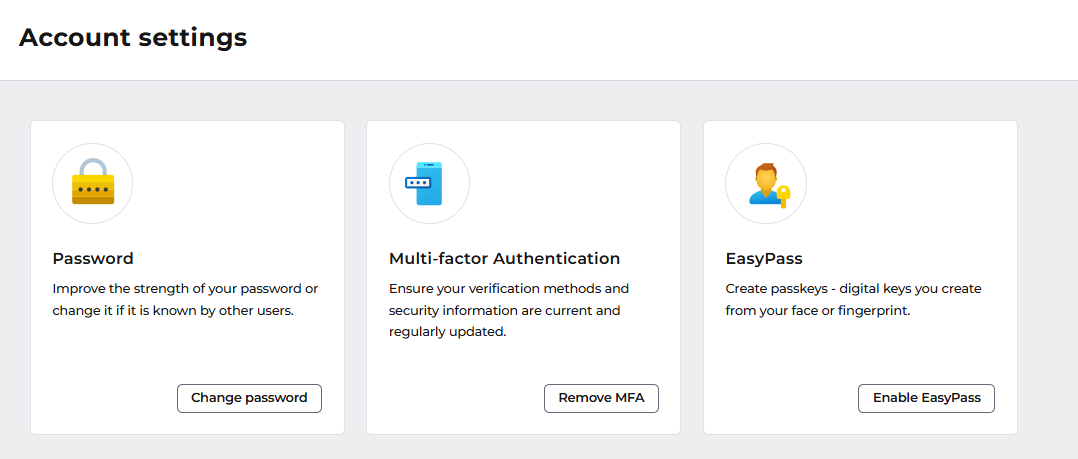Click the "change it if it is known" line
The height and width of the screenshot is (459, 1078).
coord(173,311)
